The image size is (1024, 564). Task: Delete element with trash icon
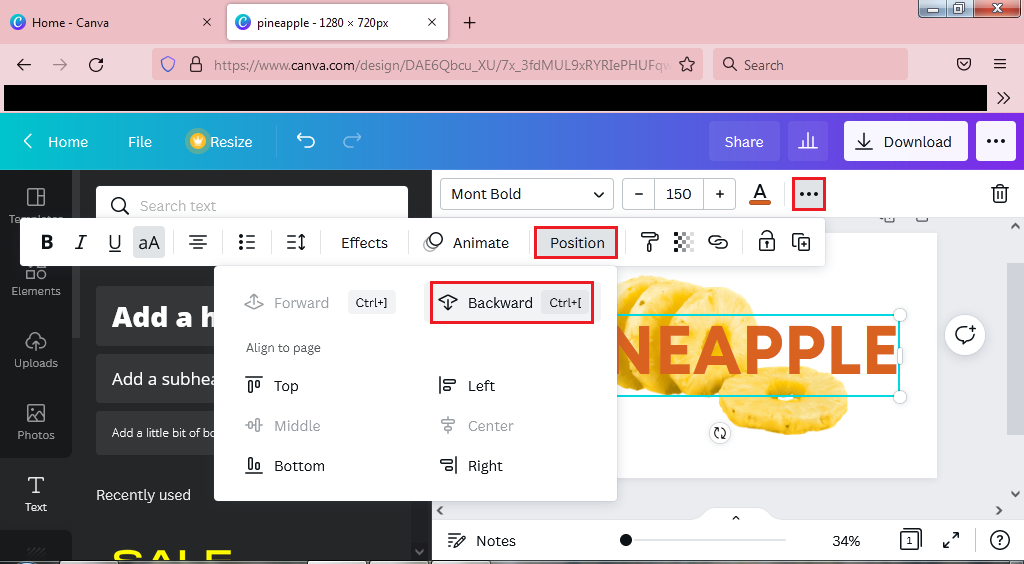[1000, 194]
